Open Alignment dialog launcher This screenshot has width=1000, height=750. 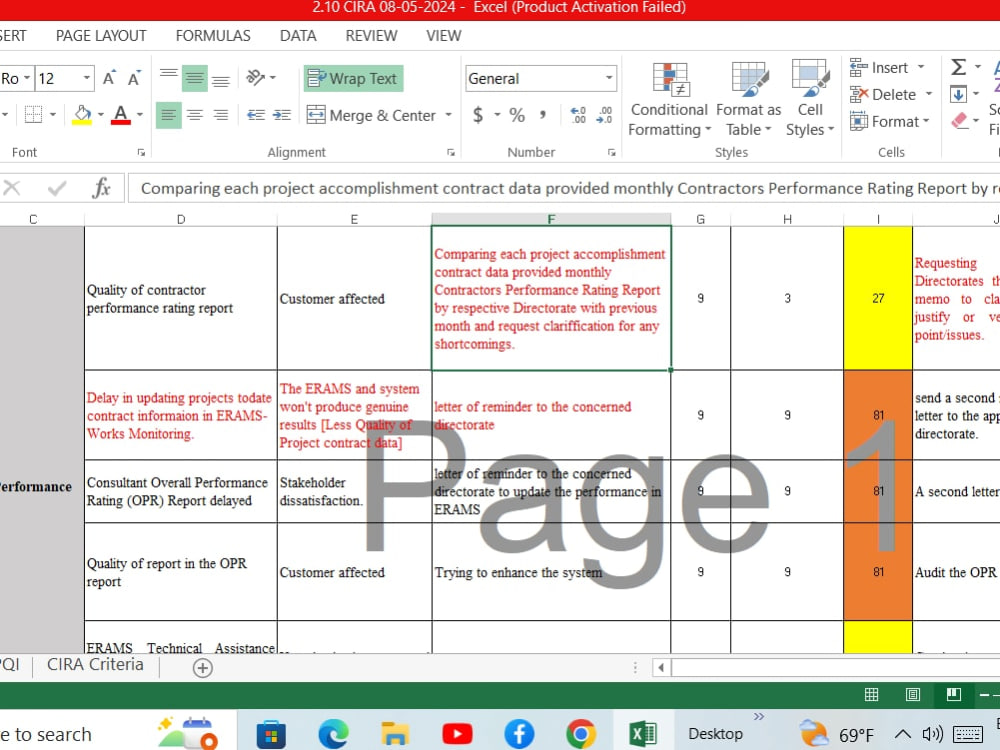coord(451,152)
